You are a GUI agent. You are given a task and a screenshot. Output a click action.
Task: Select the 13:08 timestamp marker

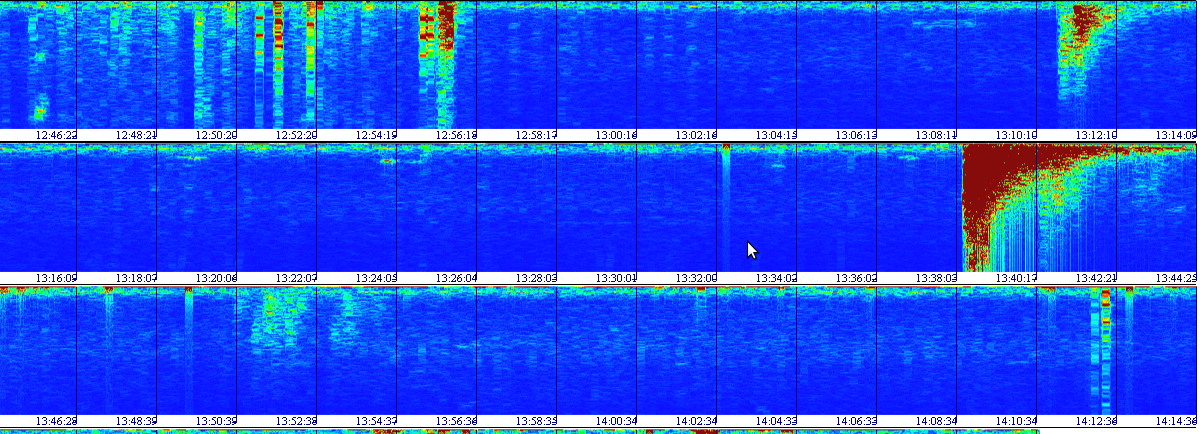click(936, 134)
